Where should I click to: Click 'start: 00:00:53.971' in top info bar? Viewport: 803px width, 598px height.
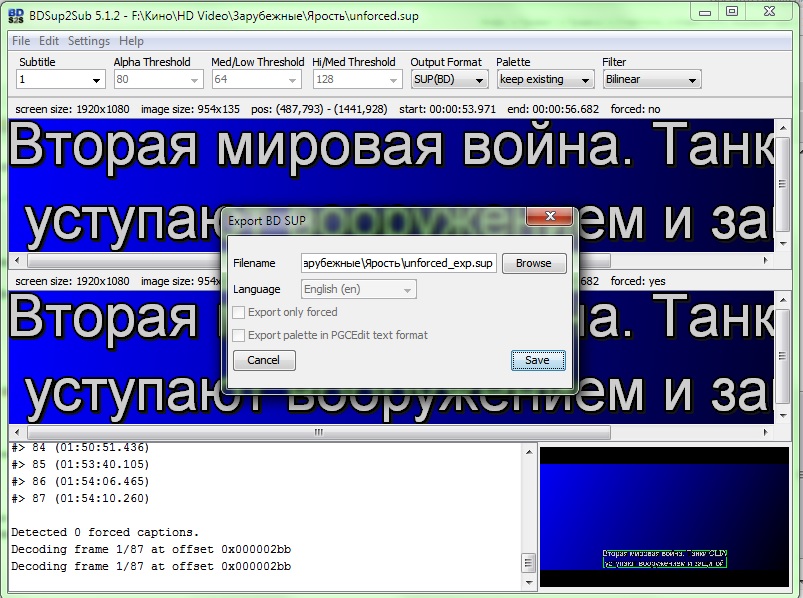pyautogui.click(x=447, y=109)
